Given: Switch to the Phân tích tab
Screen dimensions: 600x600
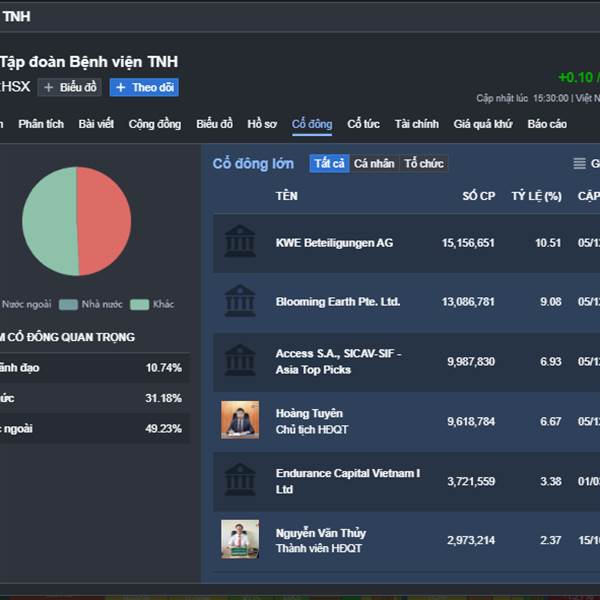Looking at the screenshot, I should click(41, 124).
